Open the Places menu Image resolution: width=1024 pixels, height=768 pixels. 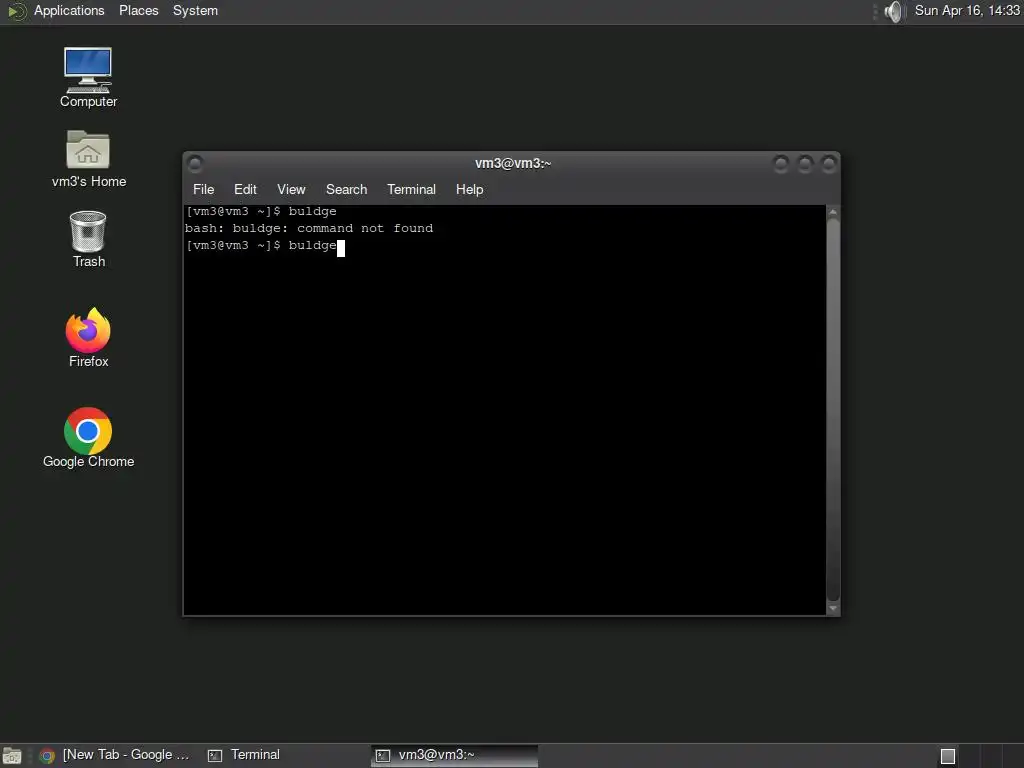tap(138, 10)
